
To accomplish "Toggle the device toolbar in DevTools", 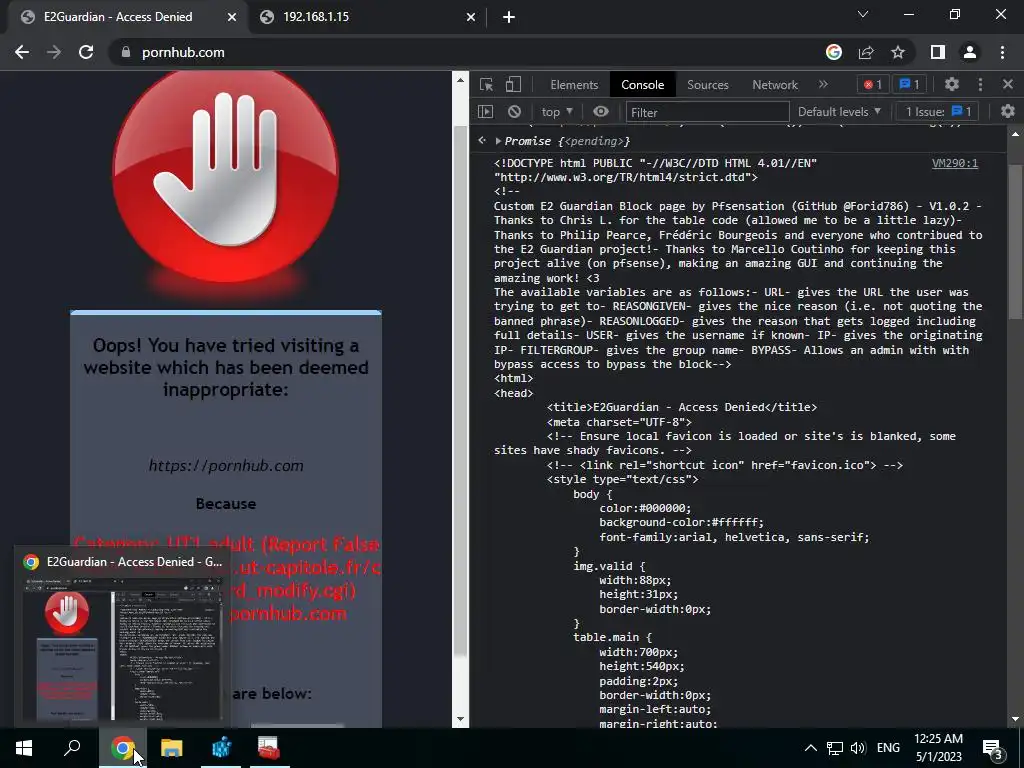I will [513, 84].
